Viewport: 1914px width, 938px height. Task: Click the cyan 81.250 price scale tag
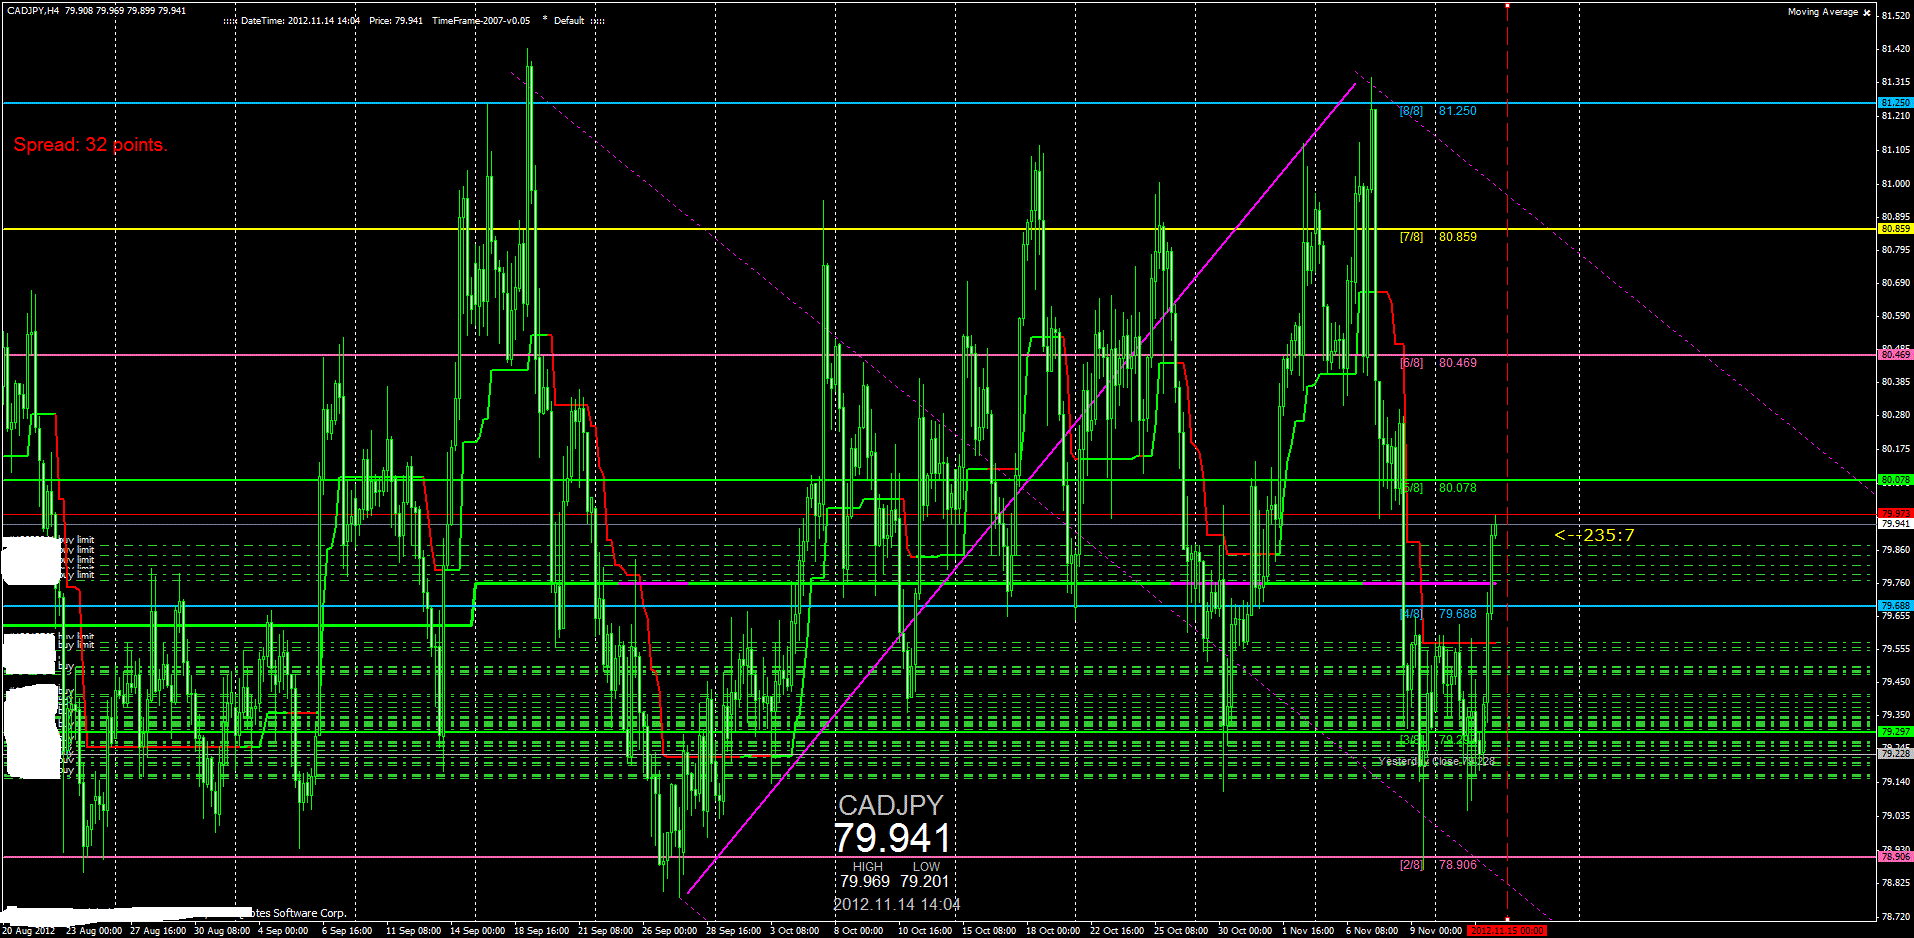click(1895, 103)
